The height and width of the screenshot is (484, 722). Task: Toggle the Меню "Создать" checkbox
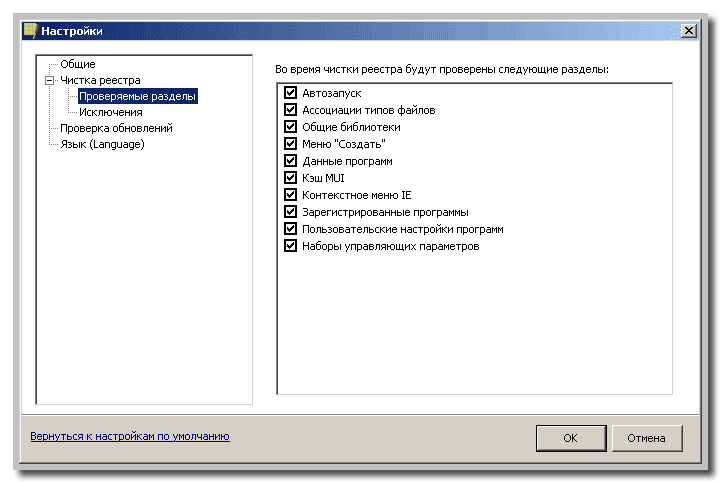pos(290,144)
